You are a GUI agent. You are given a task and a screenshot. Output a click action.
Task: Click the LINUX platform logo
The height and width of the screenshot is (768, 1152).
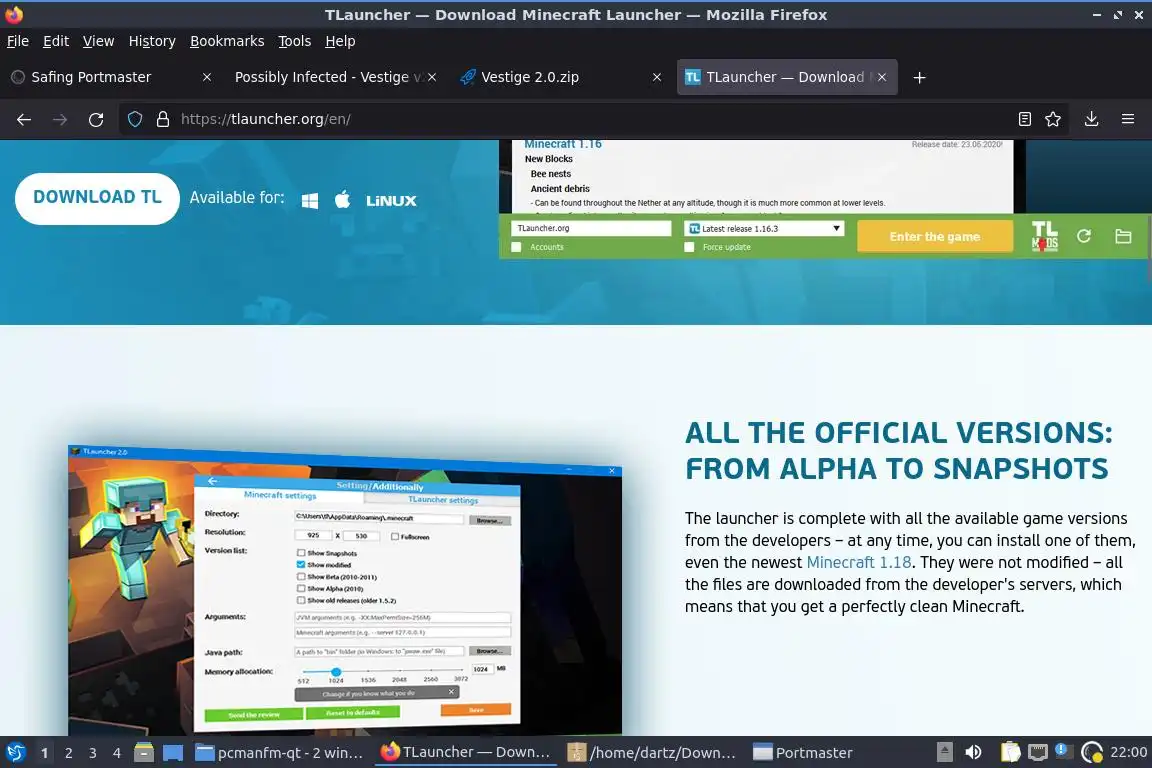pyautogui.click(x=391, y=201)
